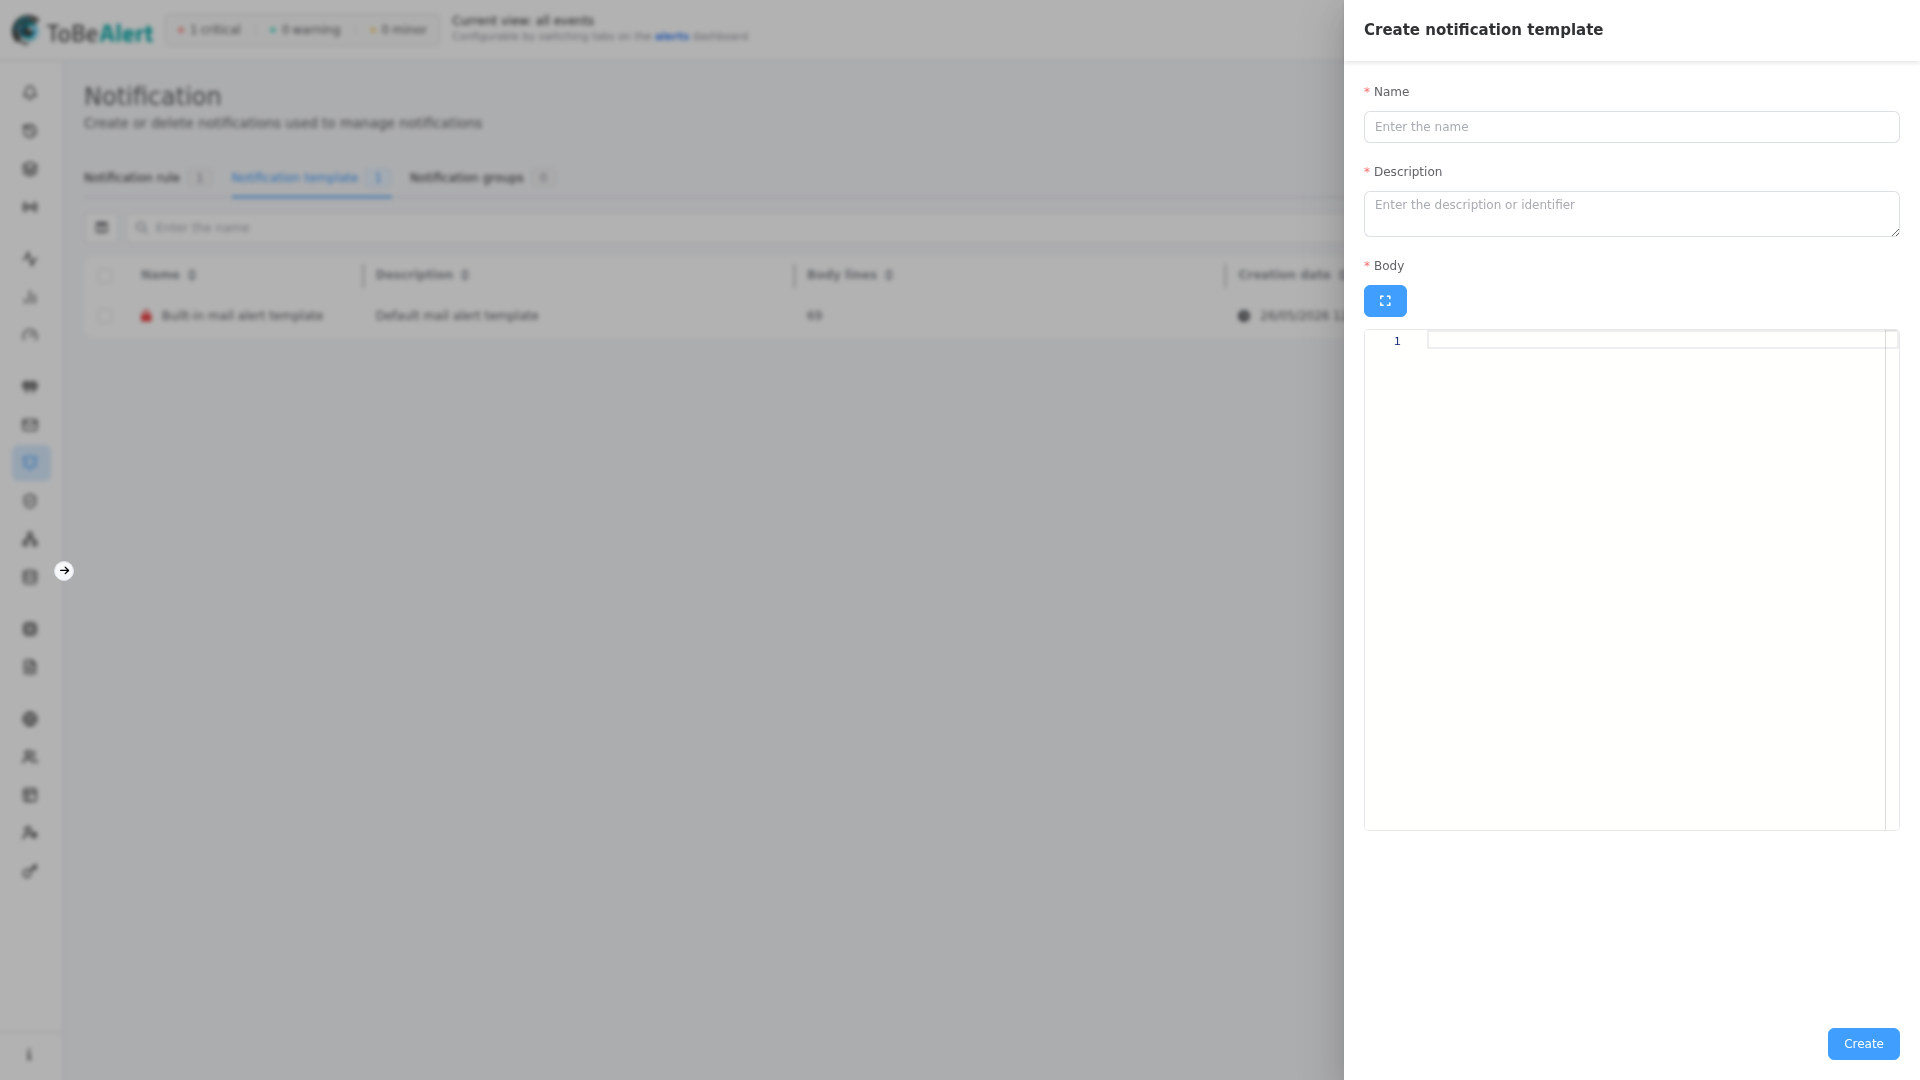The width and height of the screenshot is (1920, 1080).
Task: Click the pulse activity icon in the sidebar
Action: 30,259
